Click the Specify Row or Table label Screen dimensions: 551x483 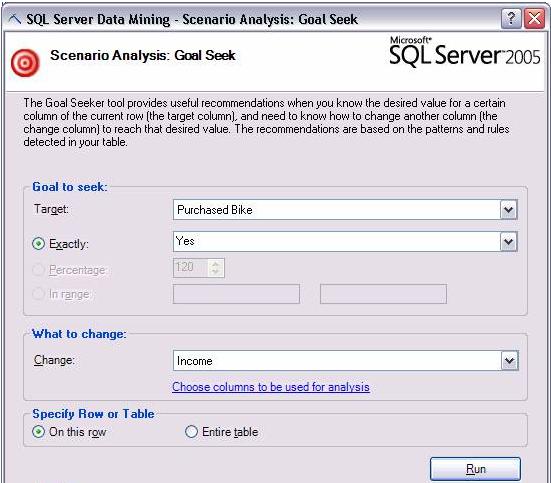click(93, 414)
